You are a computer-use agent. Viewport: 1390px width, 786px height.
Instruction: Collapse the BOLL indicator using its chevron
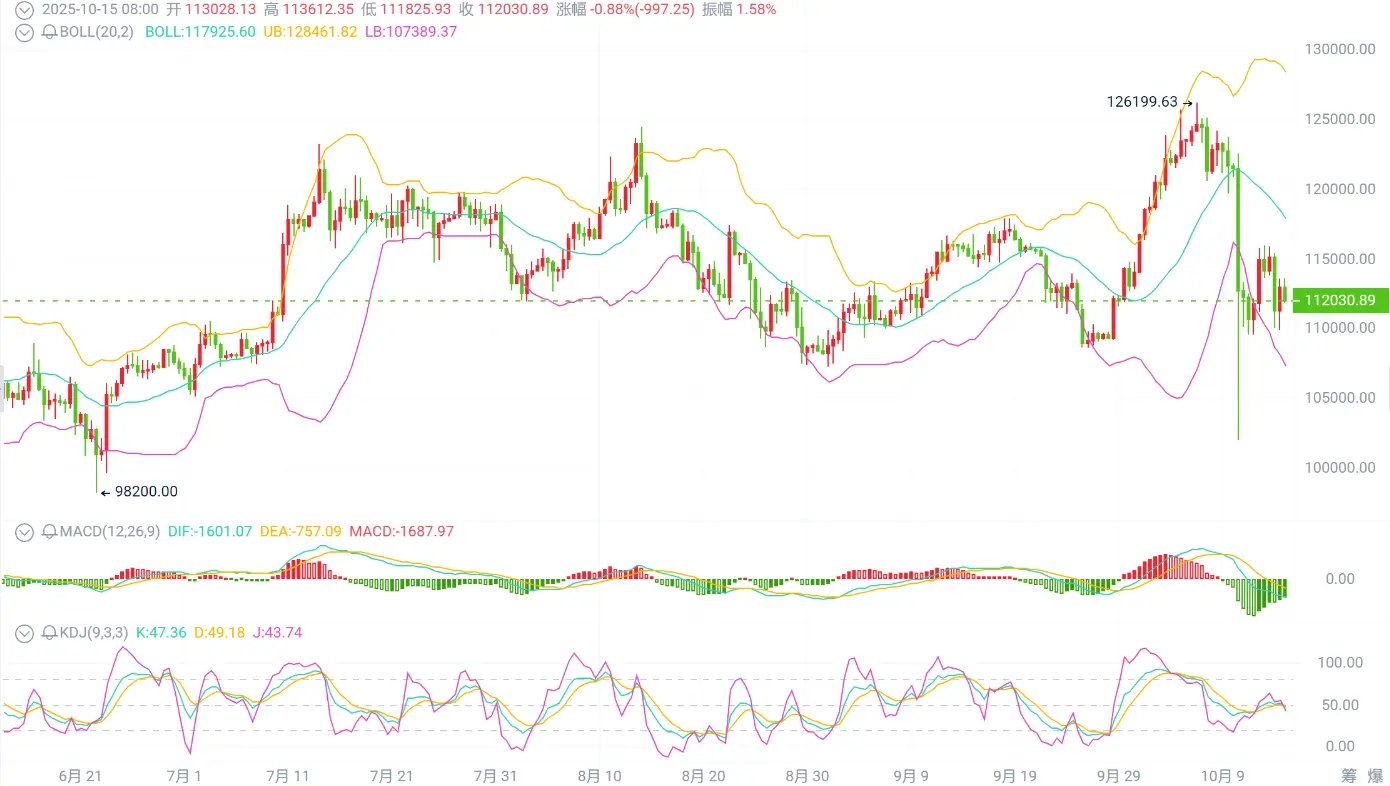(x=25, y=32)
